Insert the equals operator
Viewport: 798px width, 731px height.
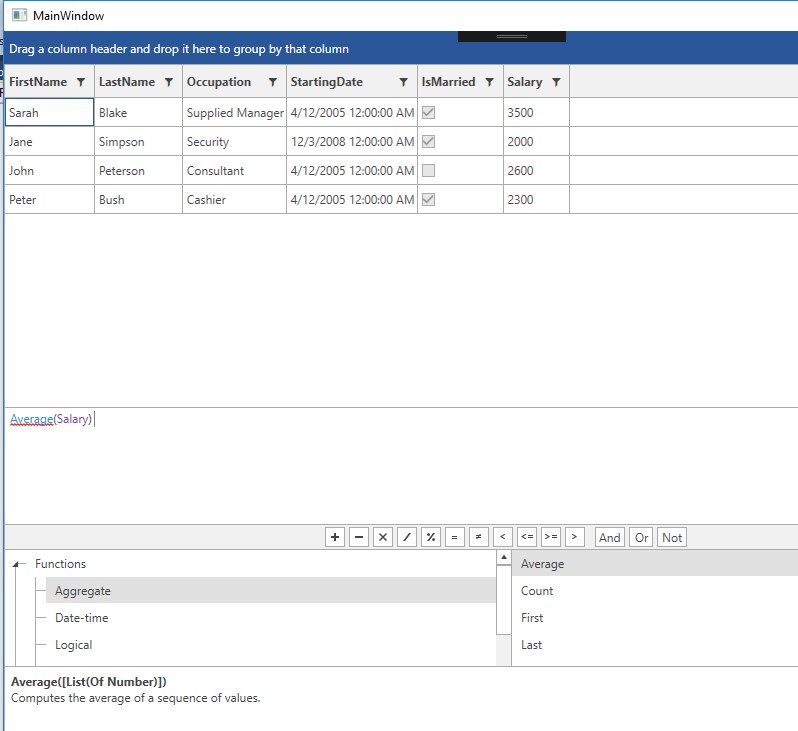tap(454, 537)
